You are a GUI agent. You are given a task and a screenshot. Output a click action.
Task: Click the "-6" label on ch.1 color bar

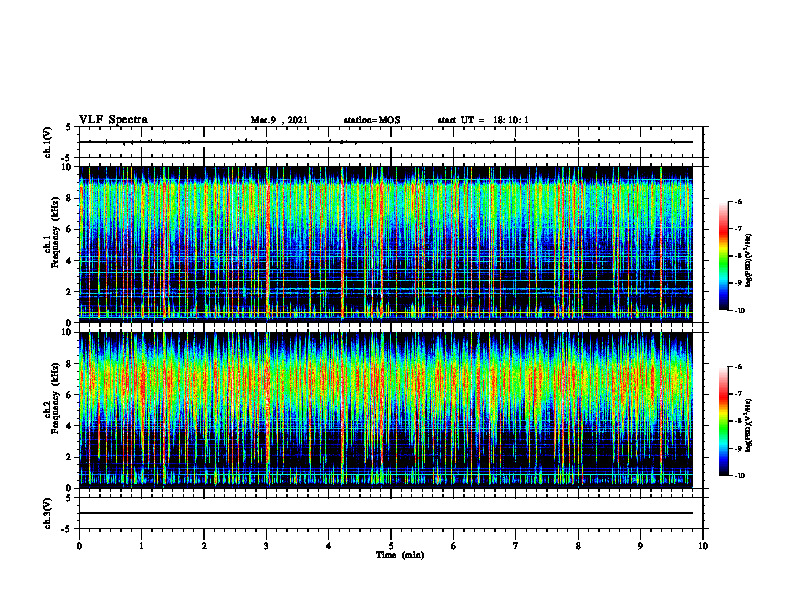(738, 201)
